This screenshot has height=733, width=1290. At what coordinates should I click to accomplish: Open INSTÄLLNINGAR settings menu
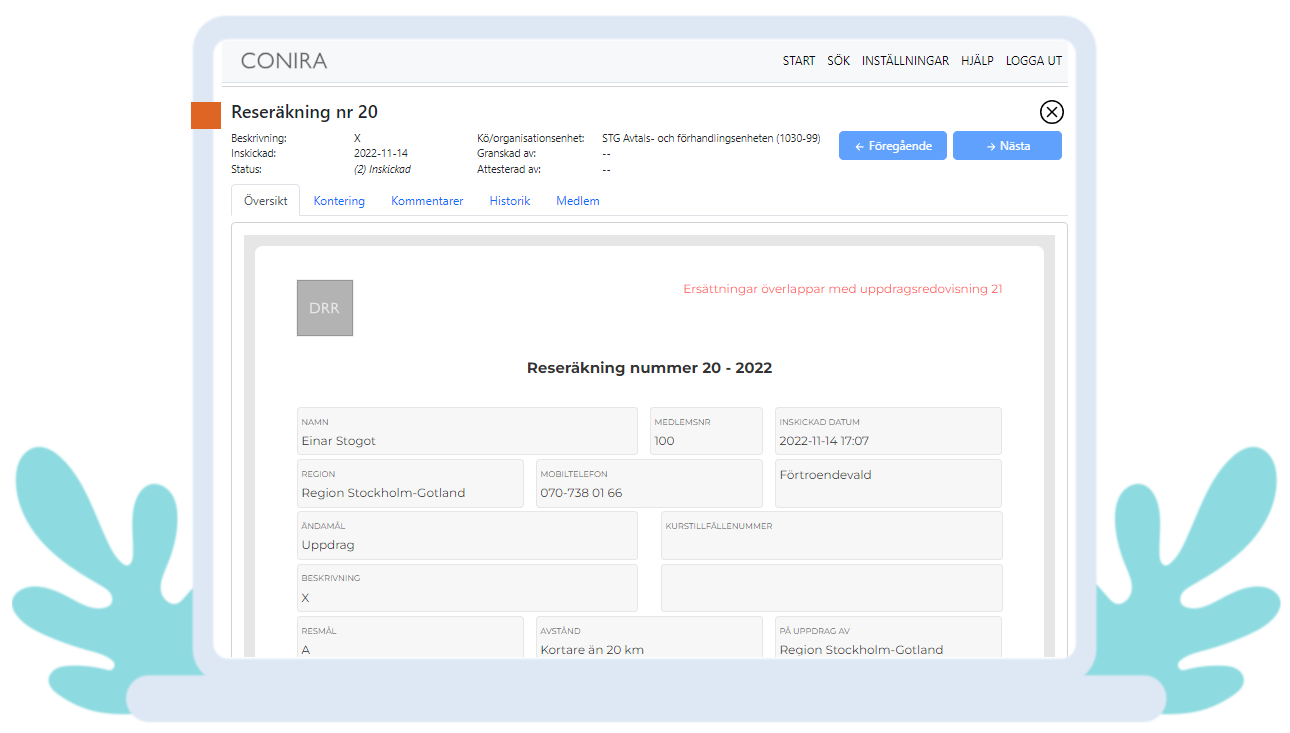click(x=905, y=61)
